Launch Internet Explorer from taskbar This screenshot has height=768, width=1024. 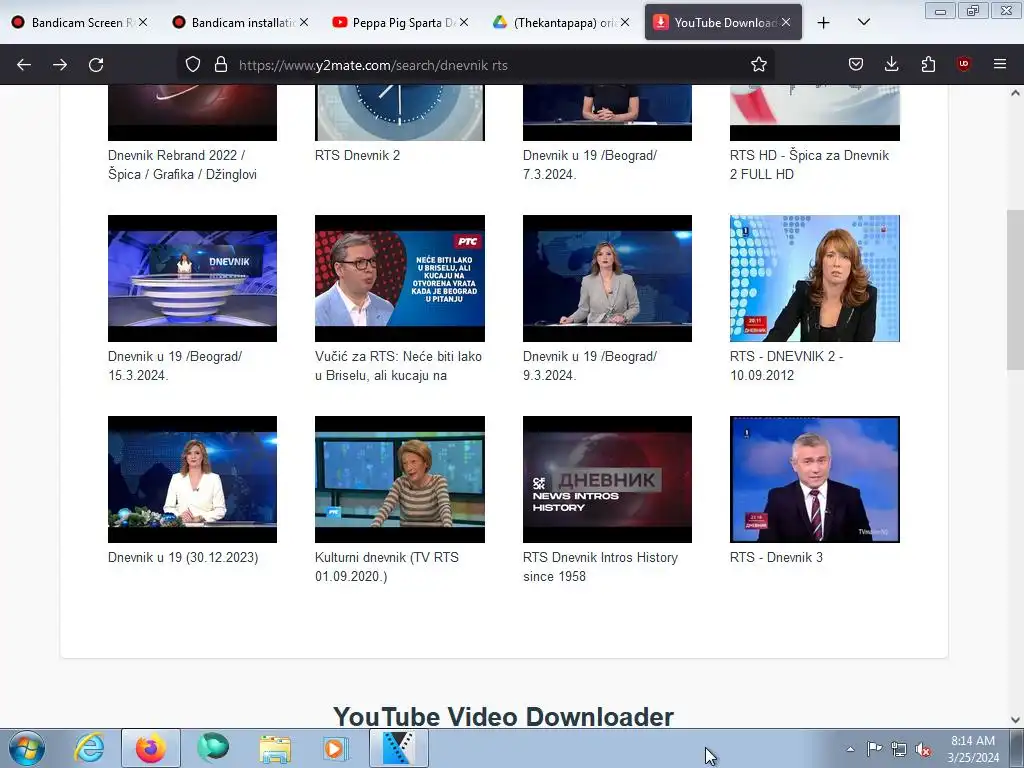tap(89, 748)
